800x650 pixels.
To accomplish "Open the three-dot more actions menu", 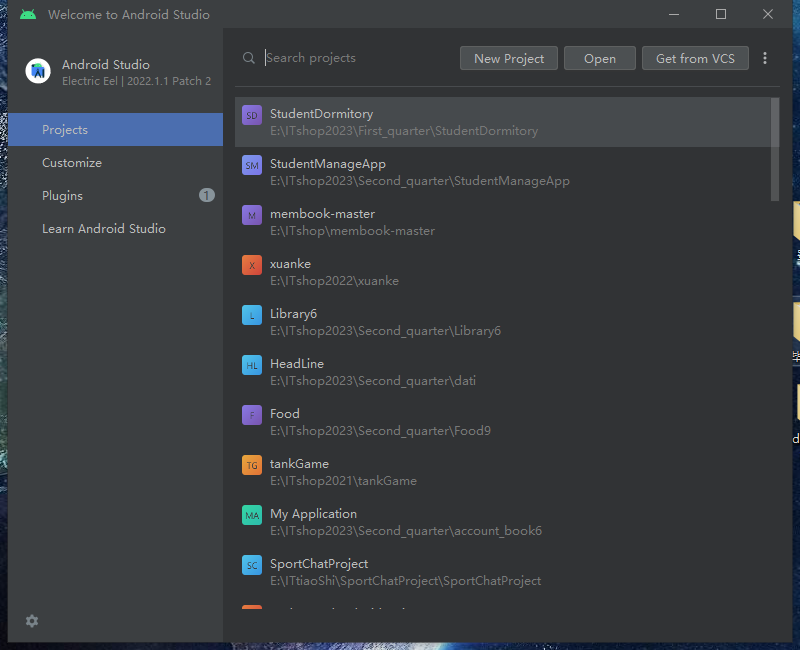I will point(764,58).
